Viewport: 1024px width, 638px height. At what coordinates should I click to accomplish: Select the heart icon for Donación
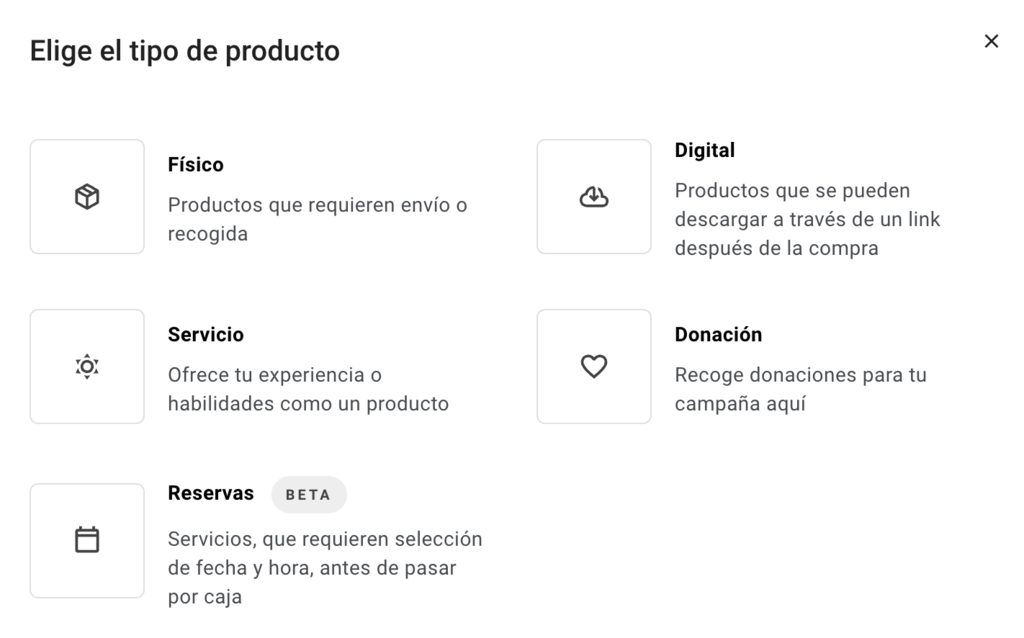[x=594, y=366]
